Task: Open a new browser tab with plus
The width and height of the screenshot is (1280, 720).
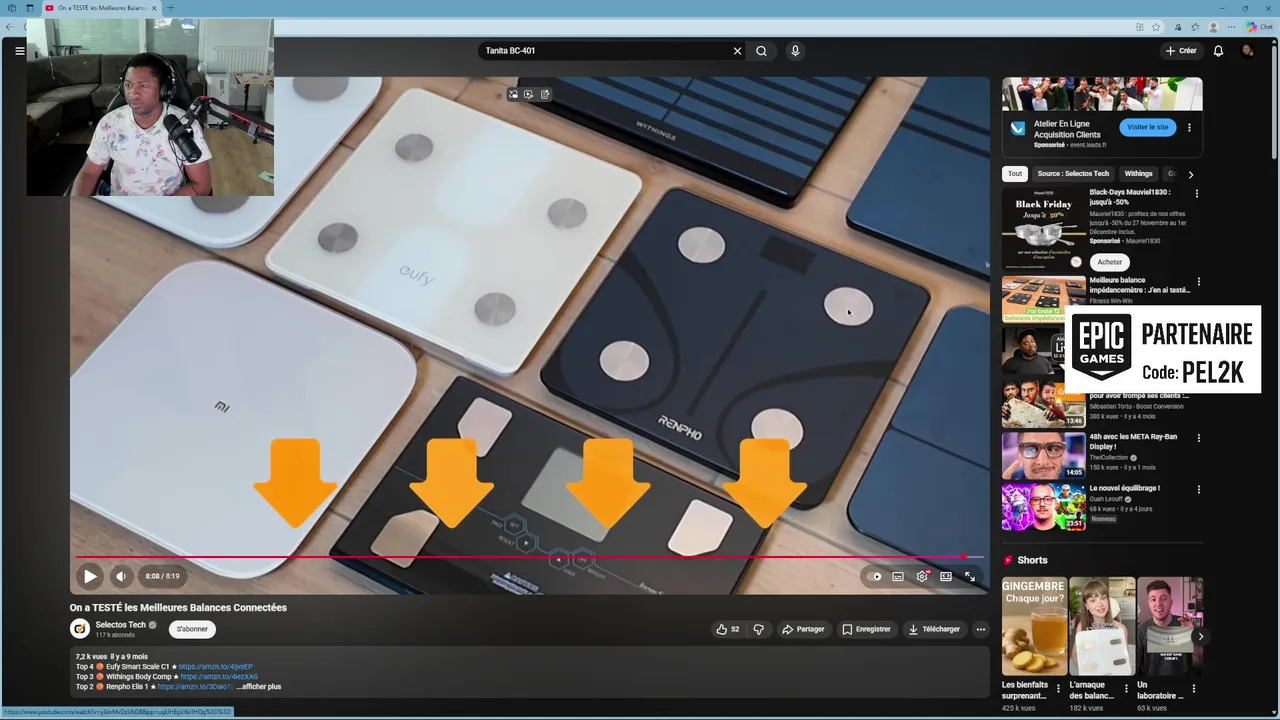Action: coord(170,8)
